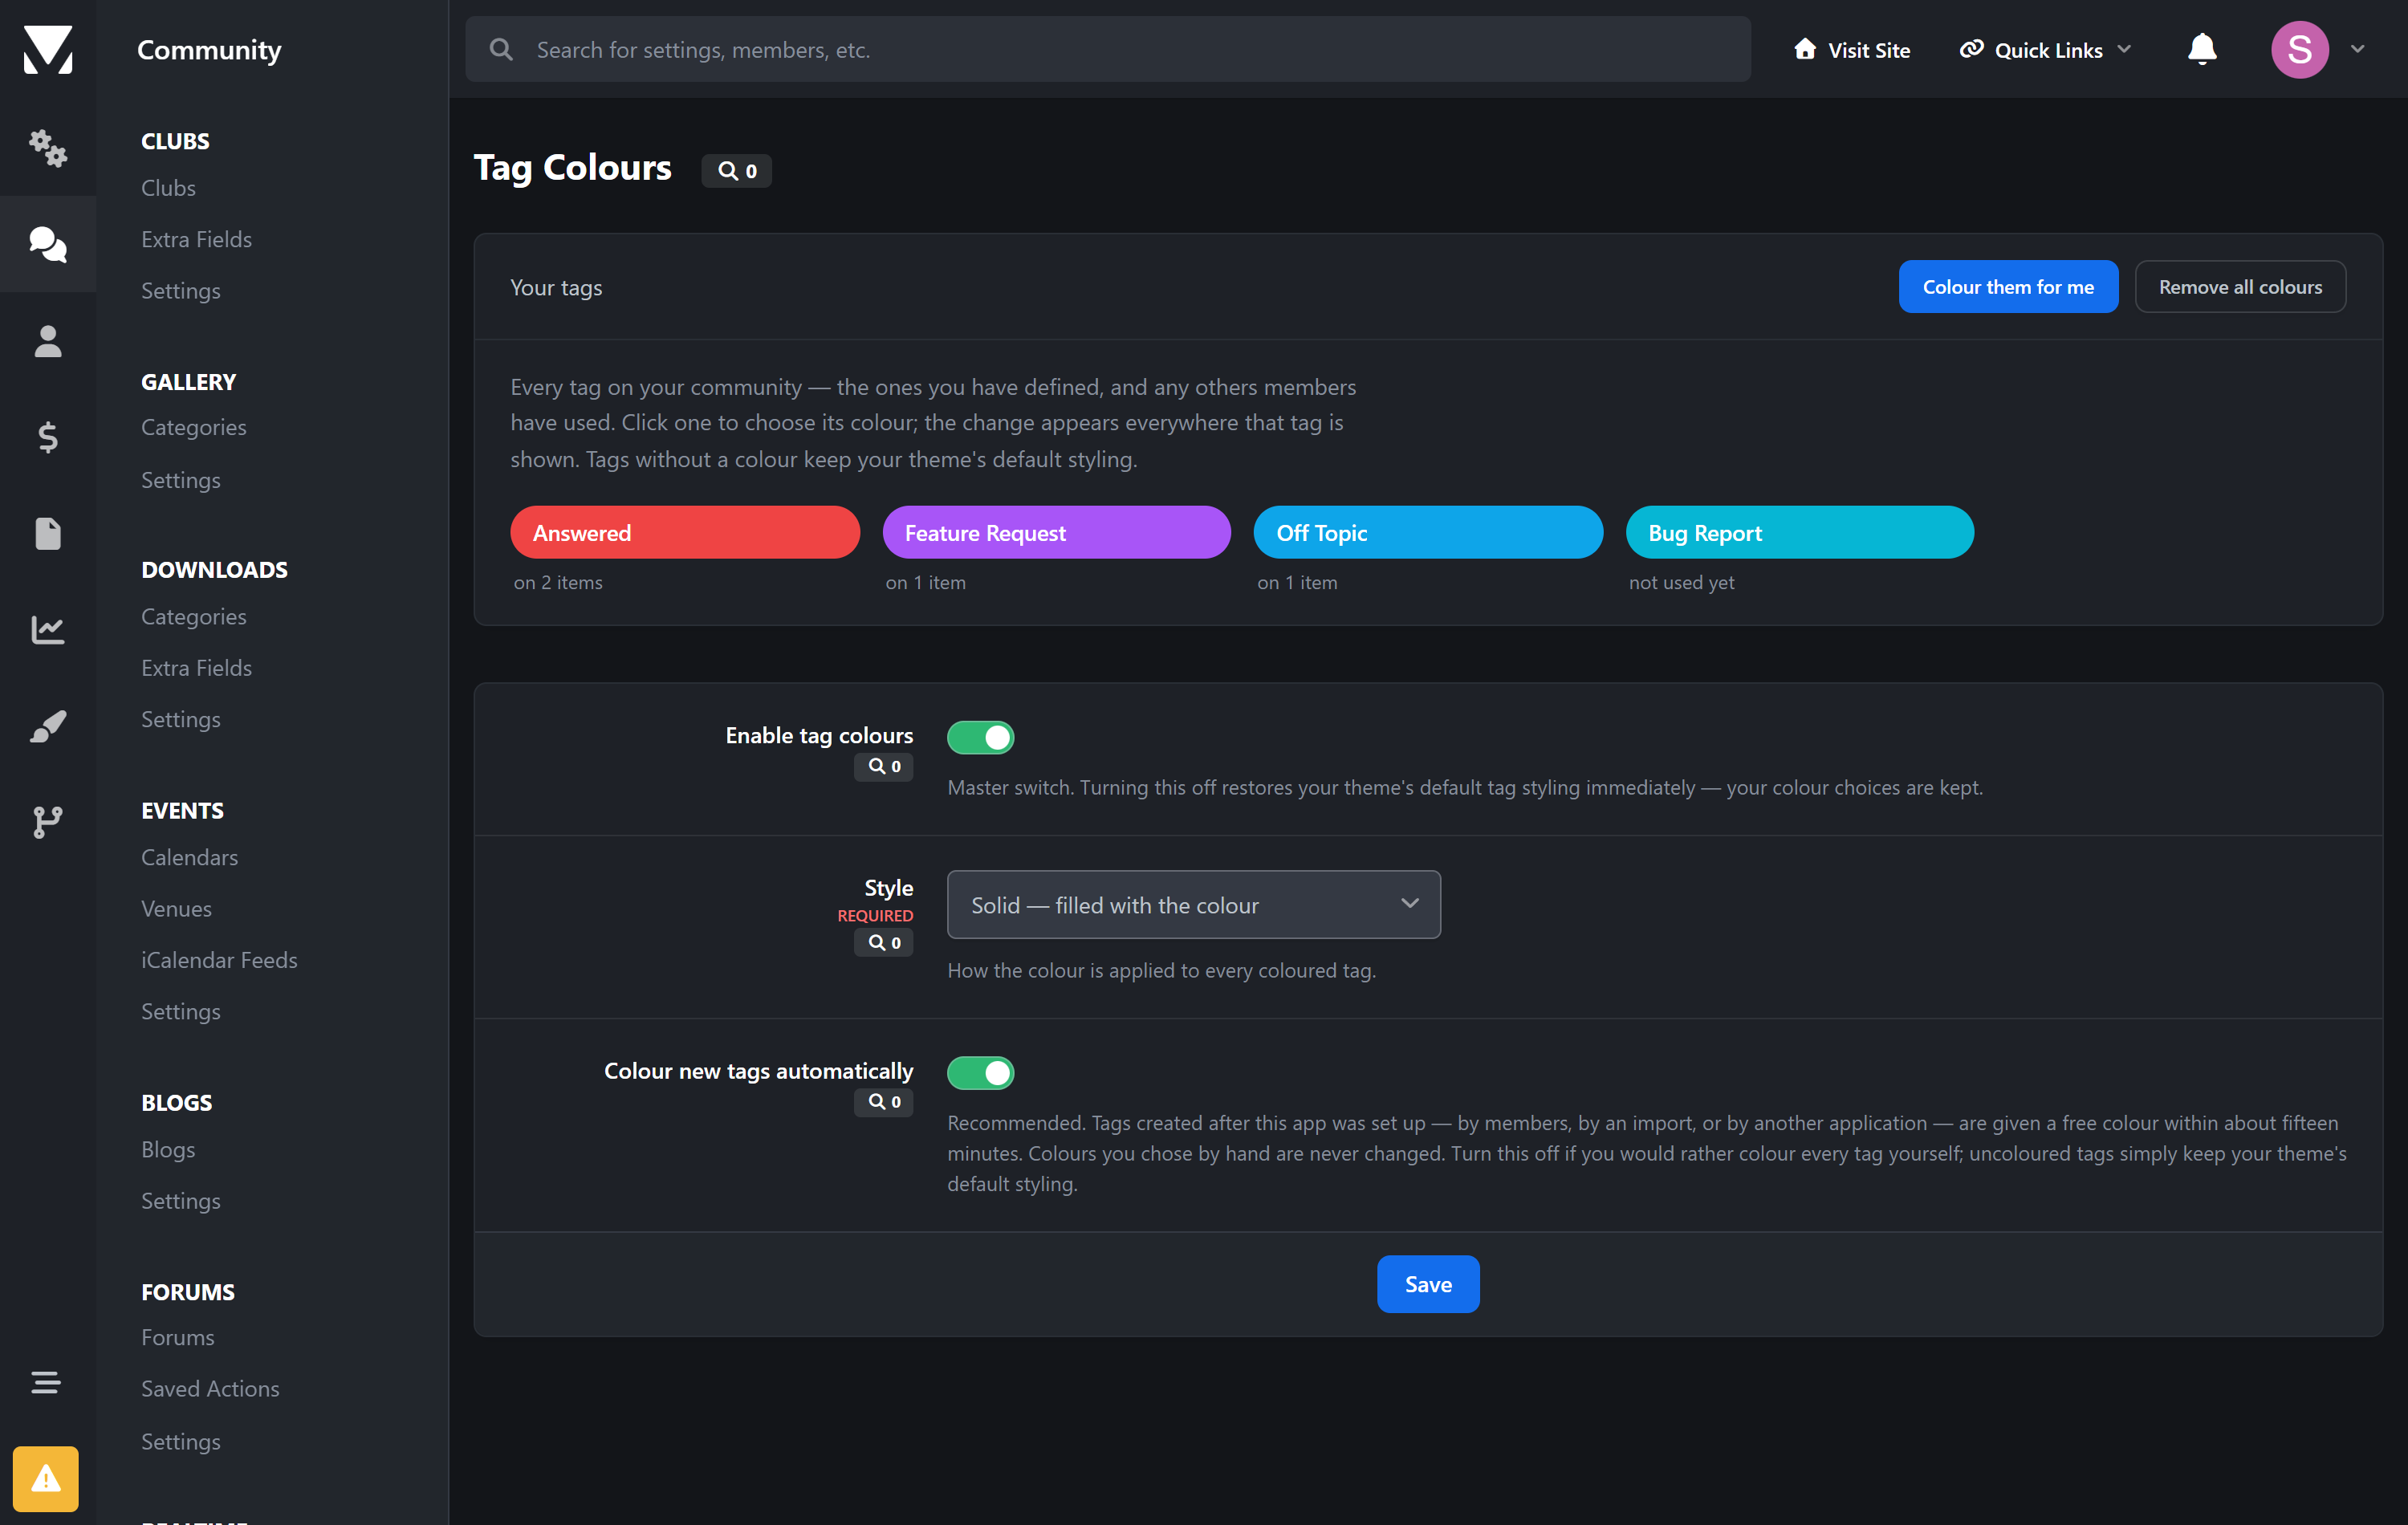
Task: Open Categories under Gallery
Action: coord(194,428)
